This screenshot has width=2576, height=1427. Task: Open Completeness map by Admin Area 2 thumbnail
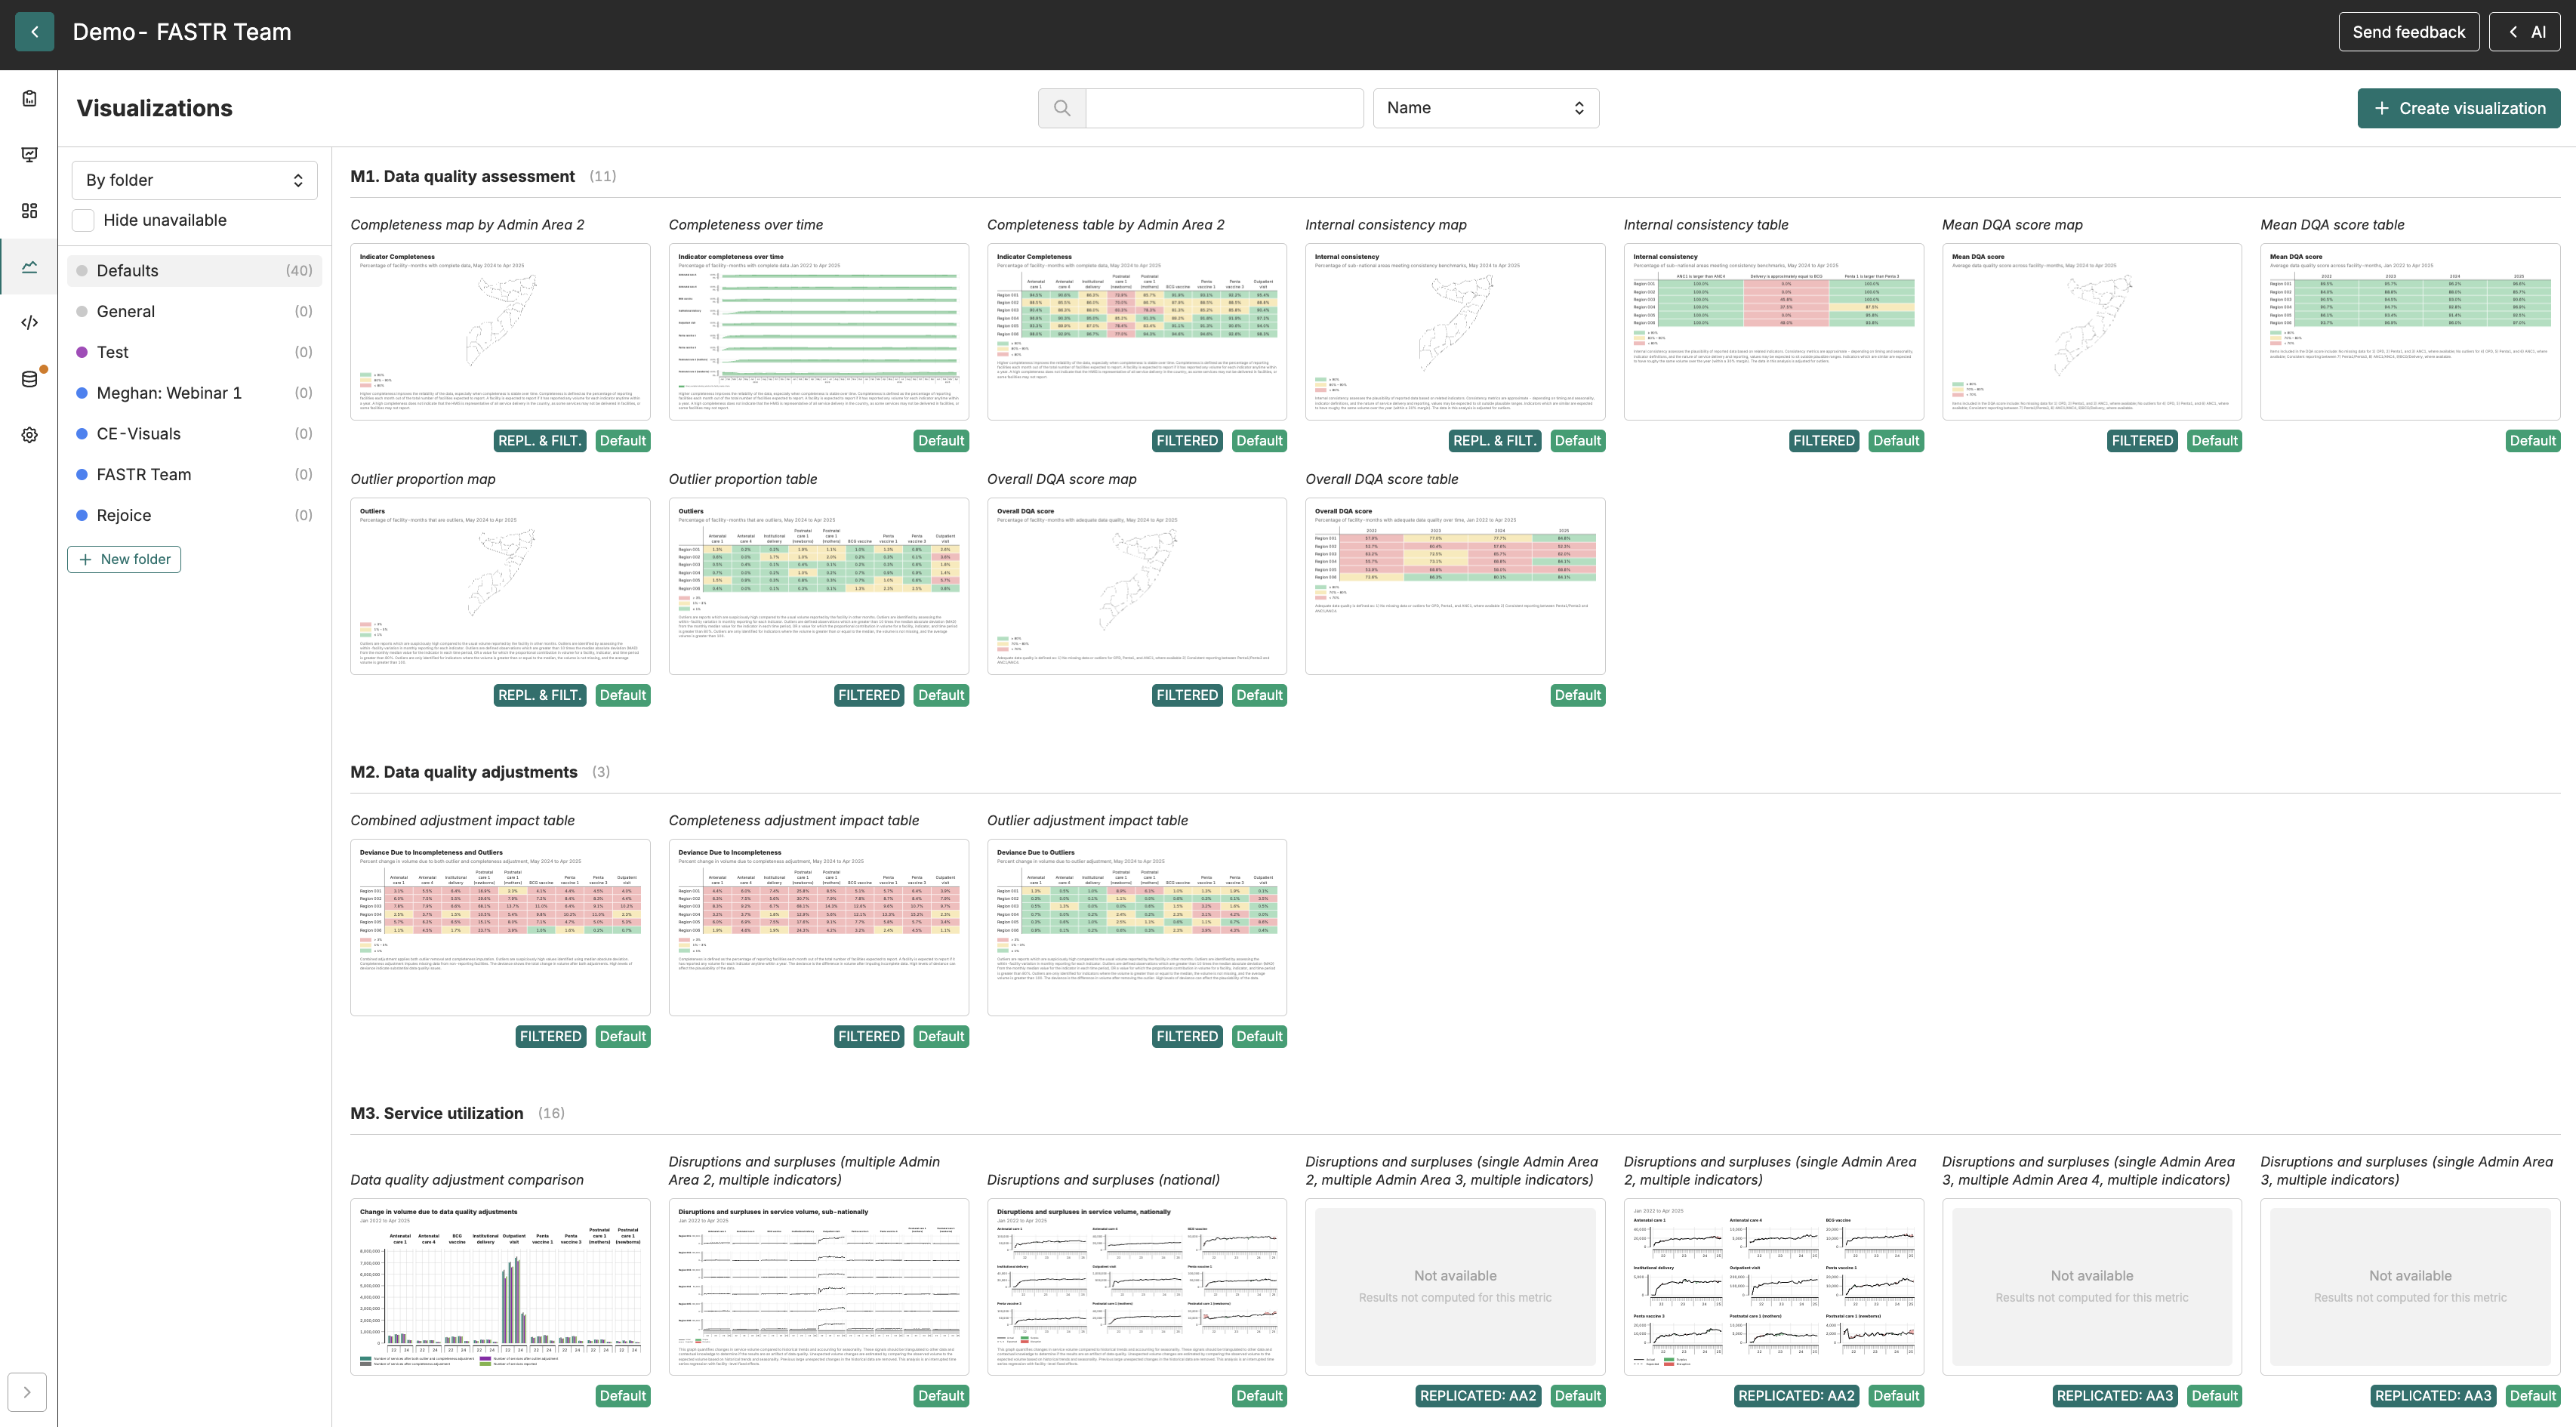[x=500, y=332]
